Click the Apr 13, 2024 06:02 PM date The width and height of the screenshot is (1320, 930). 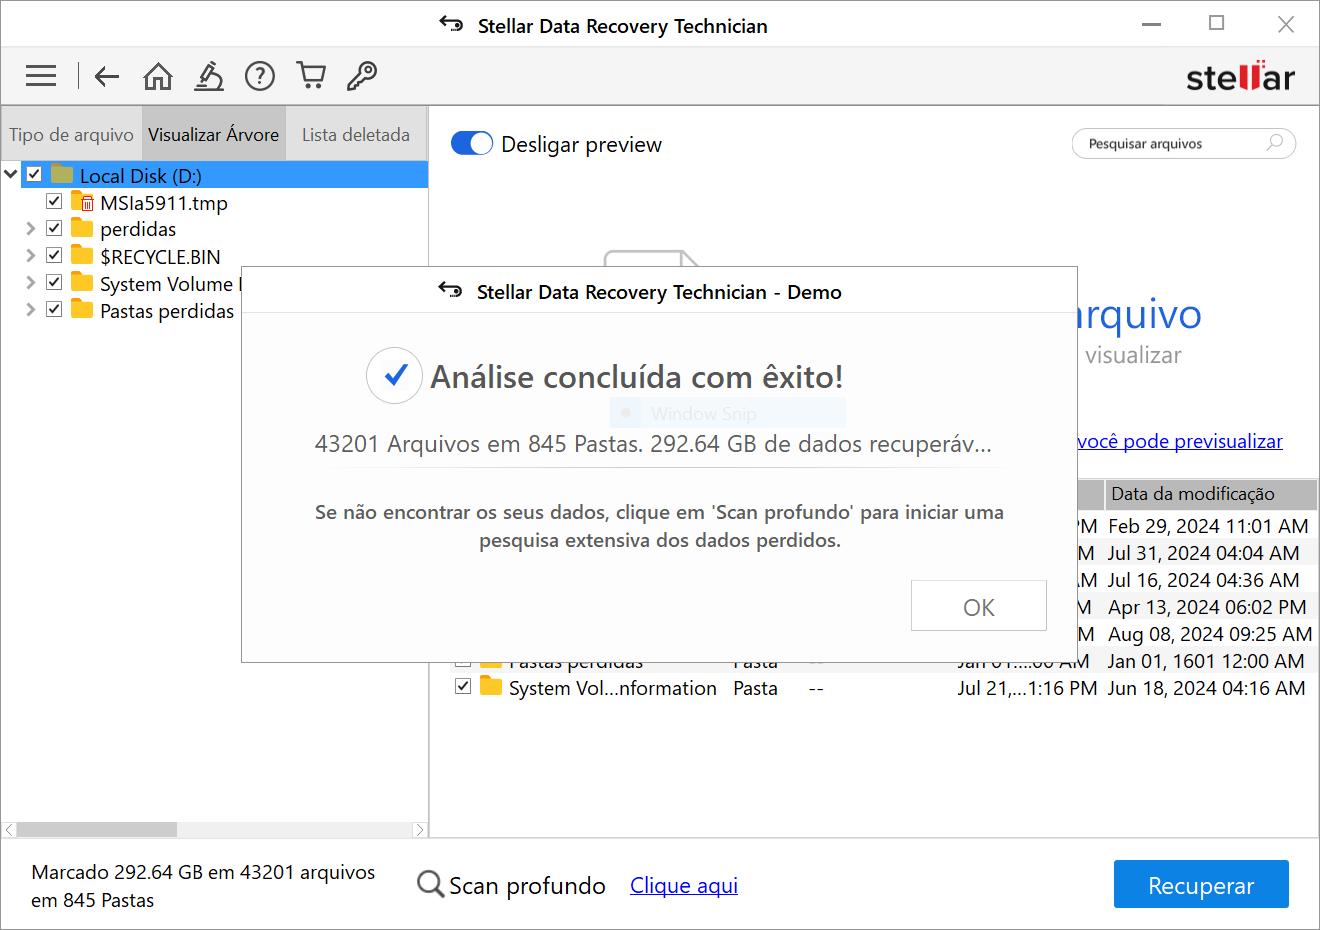(x=1207, y=607)
